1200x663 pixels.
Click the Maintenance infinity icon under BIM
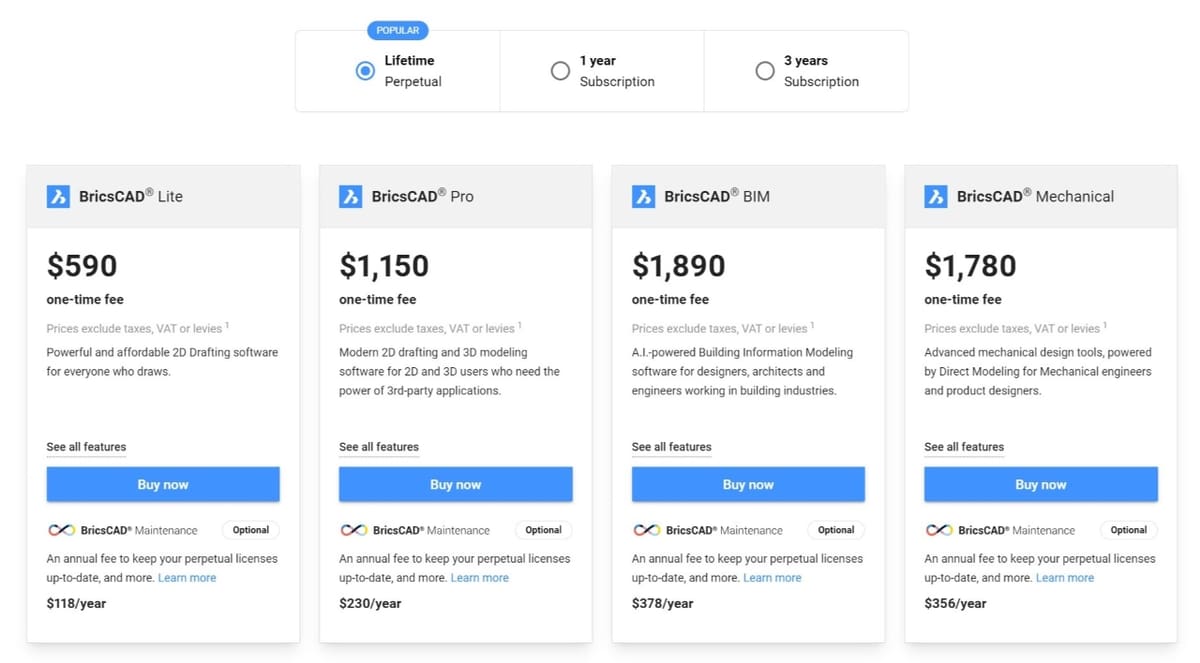(x=646, y=530)
